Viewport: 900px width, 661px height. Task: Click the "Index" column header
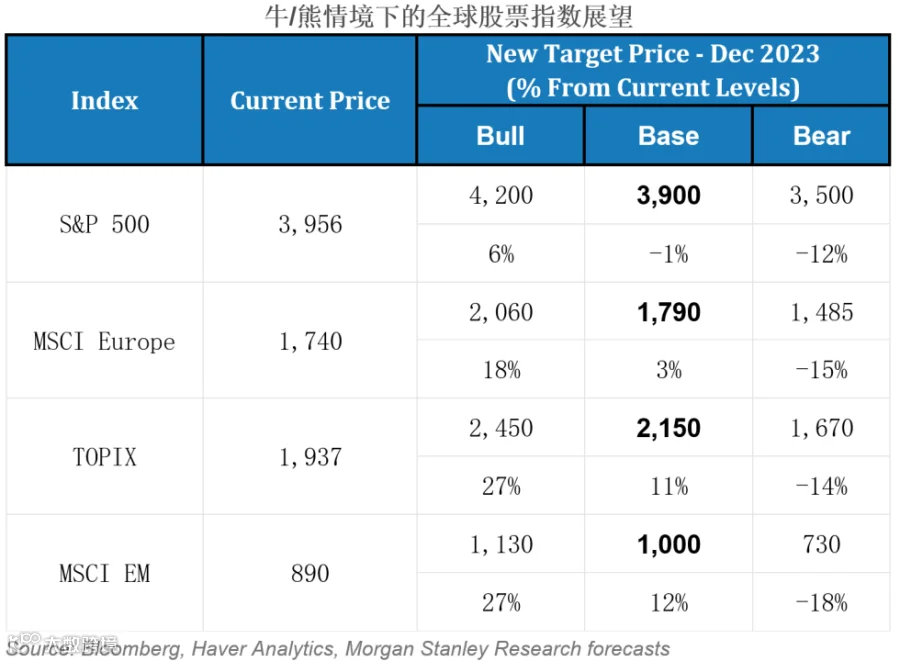[x=104, y=100]
